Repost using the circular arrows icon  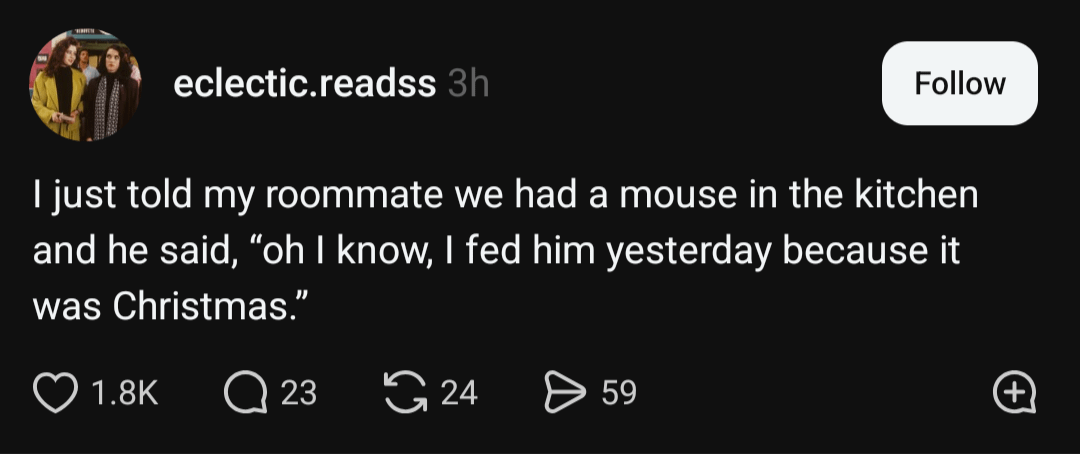[406, 392]
